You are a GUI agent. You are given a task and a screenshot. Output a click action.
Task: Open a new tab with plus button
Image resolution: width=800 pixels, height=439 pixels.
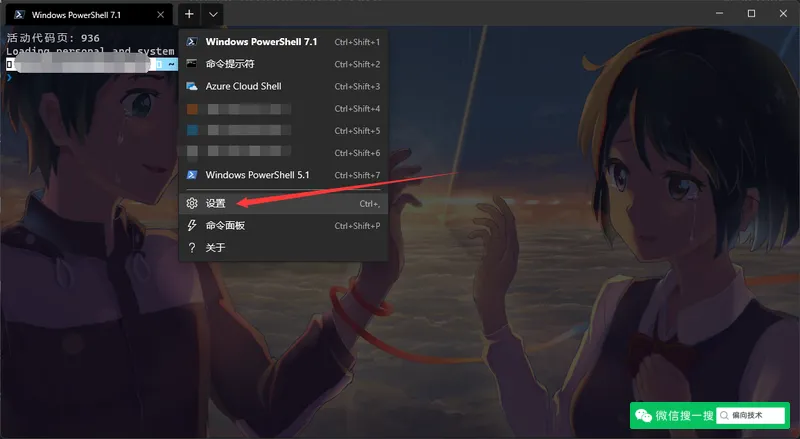point(189,14)
